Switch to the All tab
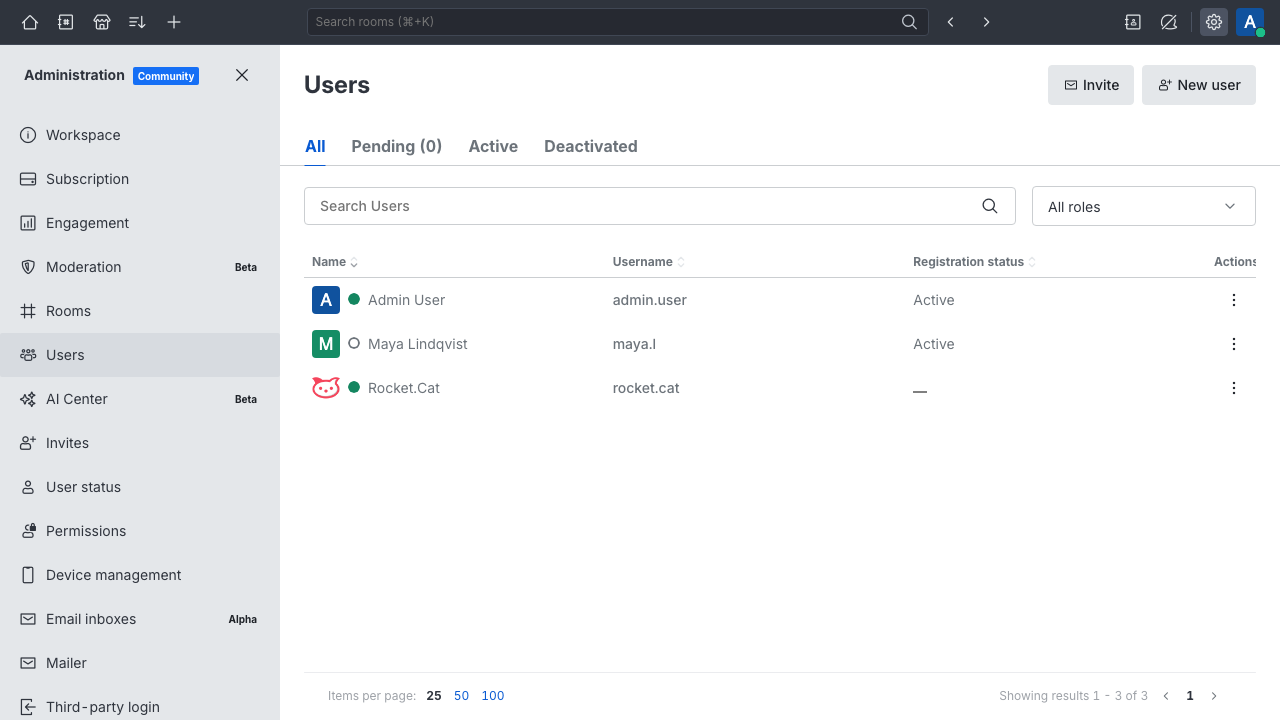Viewport: 1280px width, 720px height. point(315,146)
